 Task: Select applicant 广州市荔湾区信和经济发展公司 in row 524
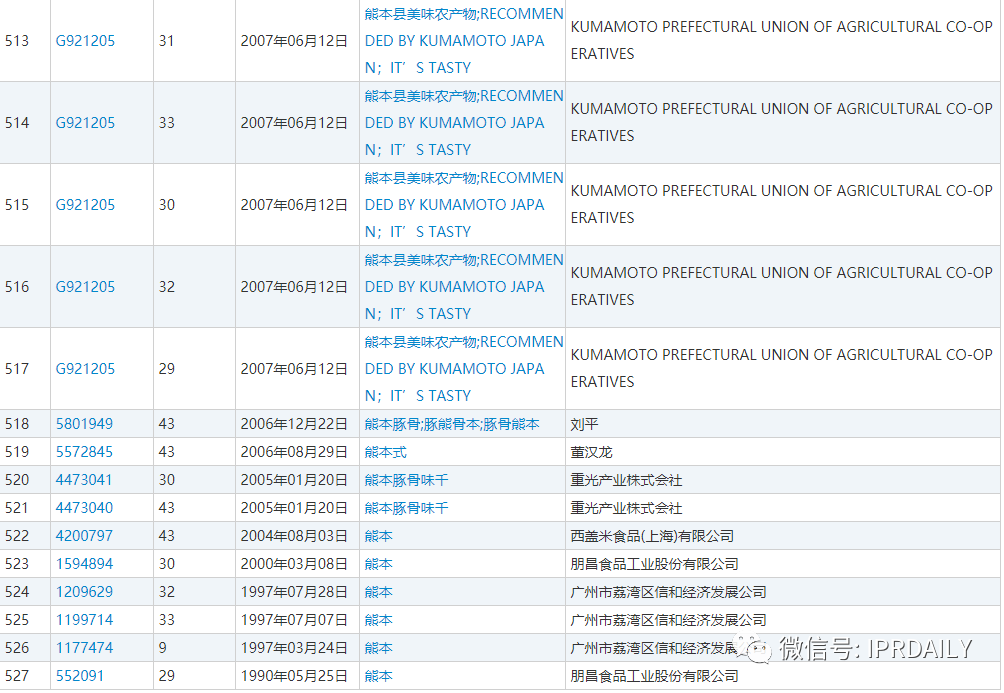click(x=668, y=592)
